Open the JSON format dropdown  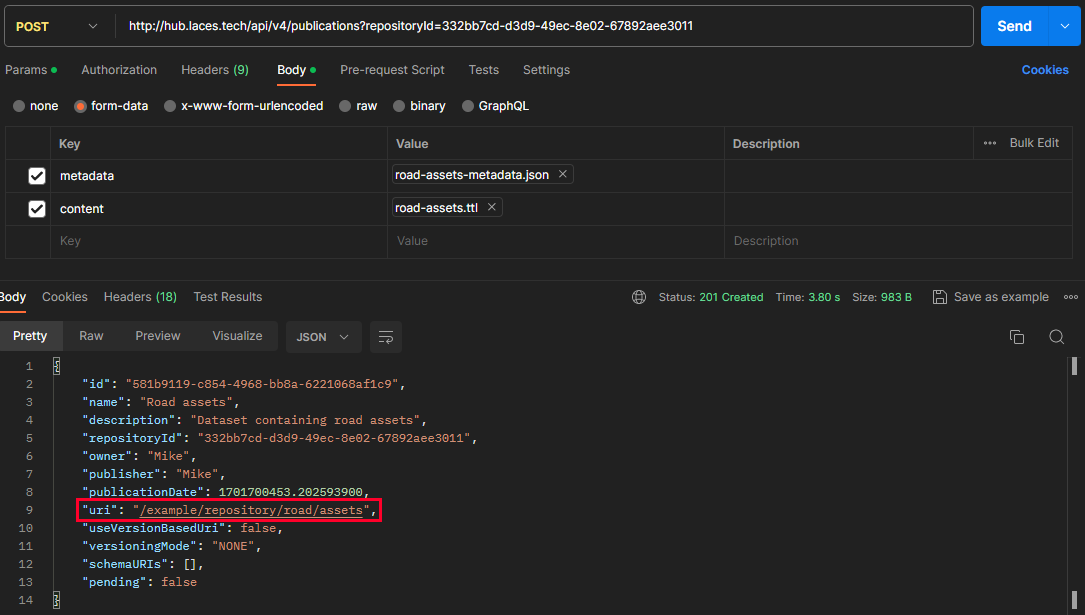point(323,337)
